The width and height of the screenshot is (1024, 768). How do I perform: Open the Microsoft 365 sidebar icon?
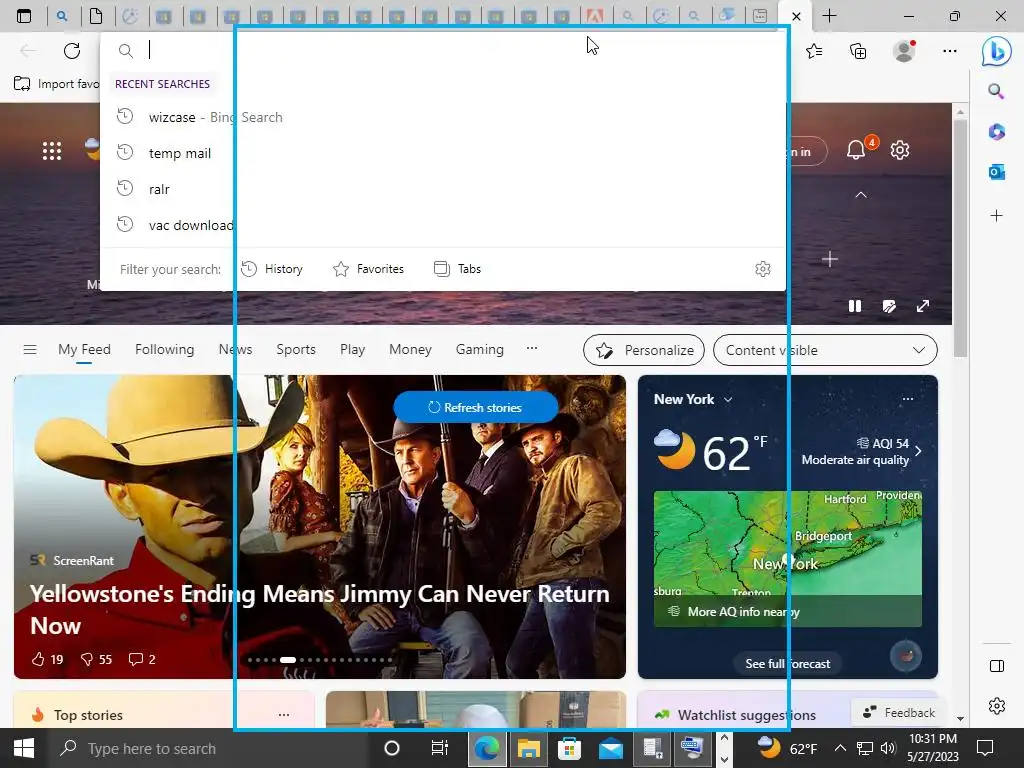997,131
